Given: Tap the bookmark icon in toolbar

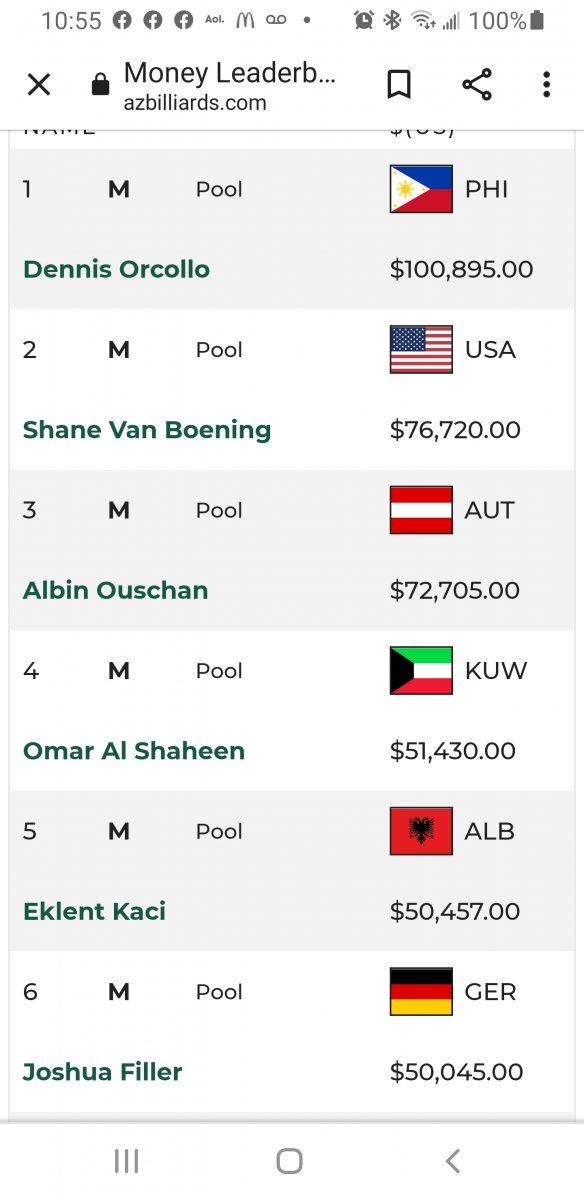Looking at the screenshot, I should click(399, 85).
